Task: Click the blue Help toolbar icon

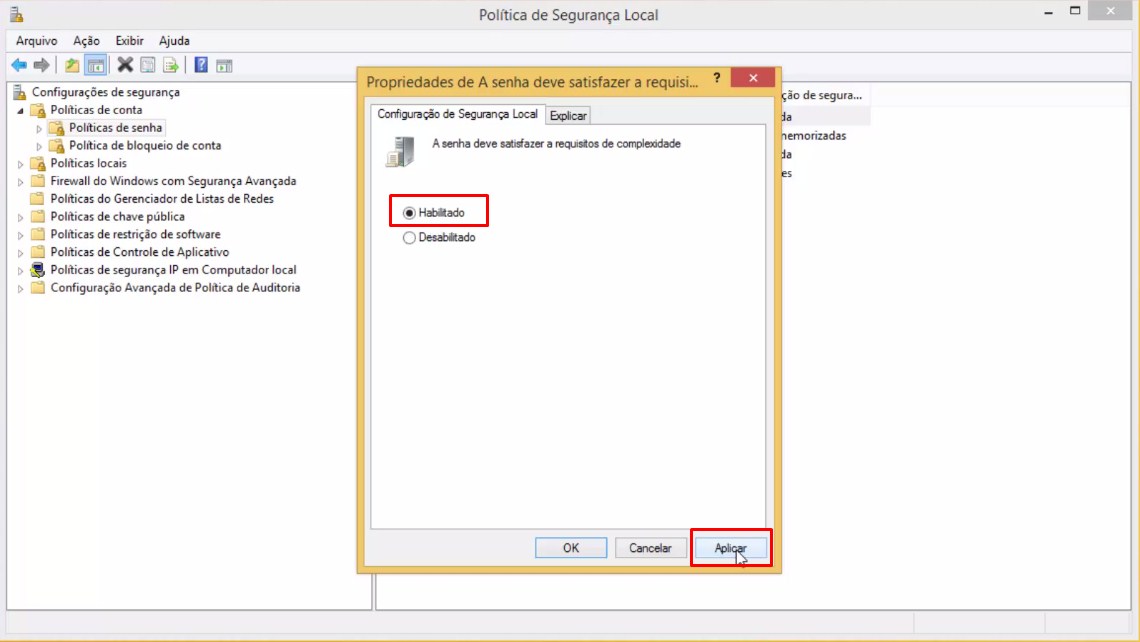Action: pyautogui.click(x=201, y=65)
